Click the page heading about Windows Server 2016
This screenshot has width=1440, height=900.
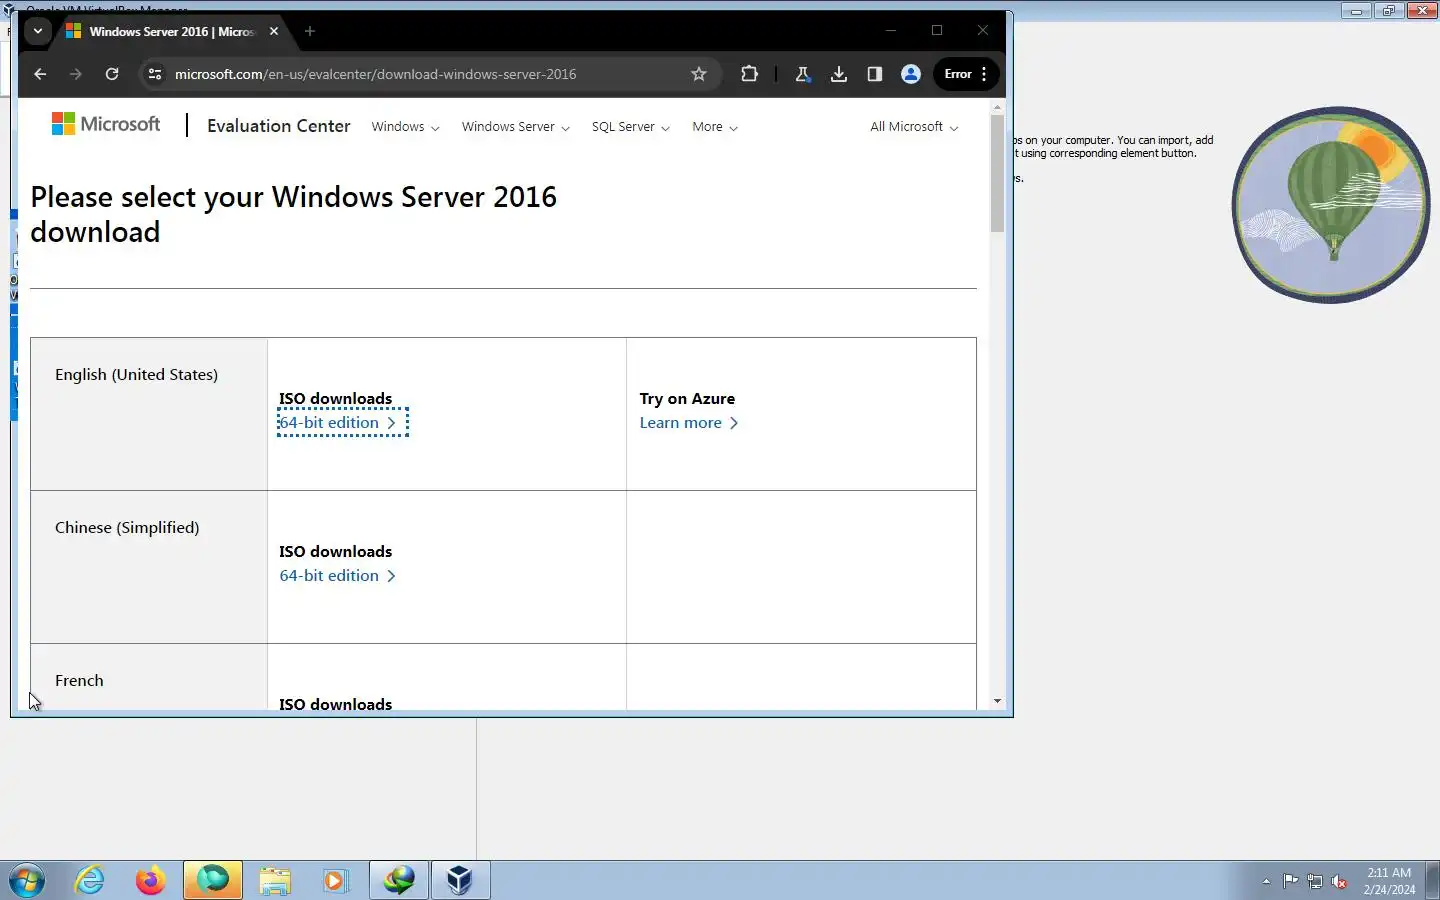[x=294, y=214]
